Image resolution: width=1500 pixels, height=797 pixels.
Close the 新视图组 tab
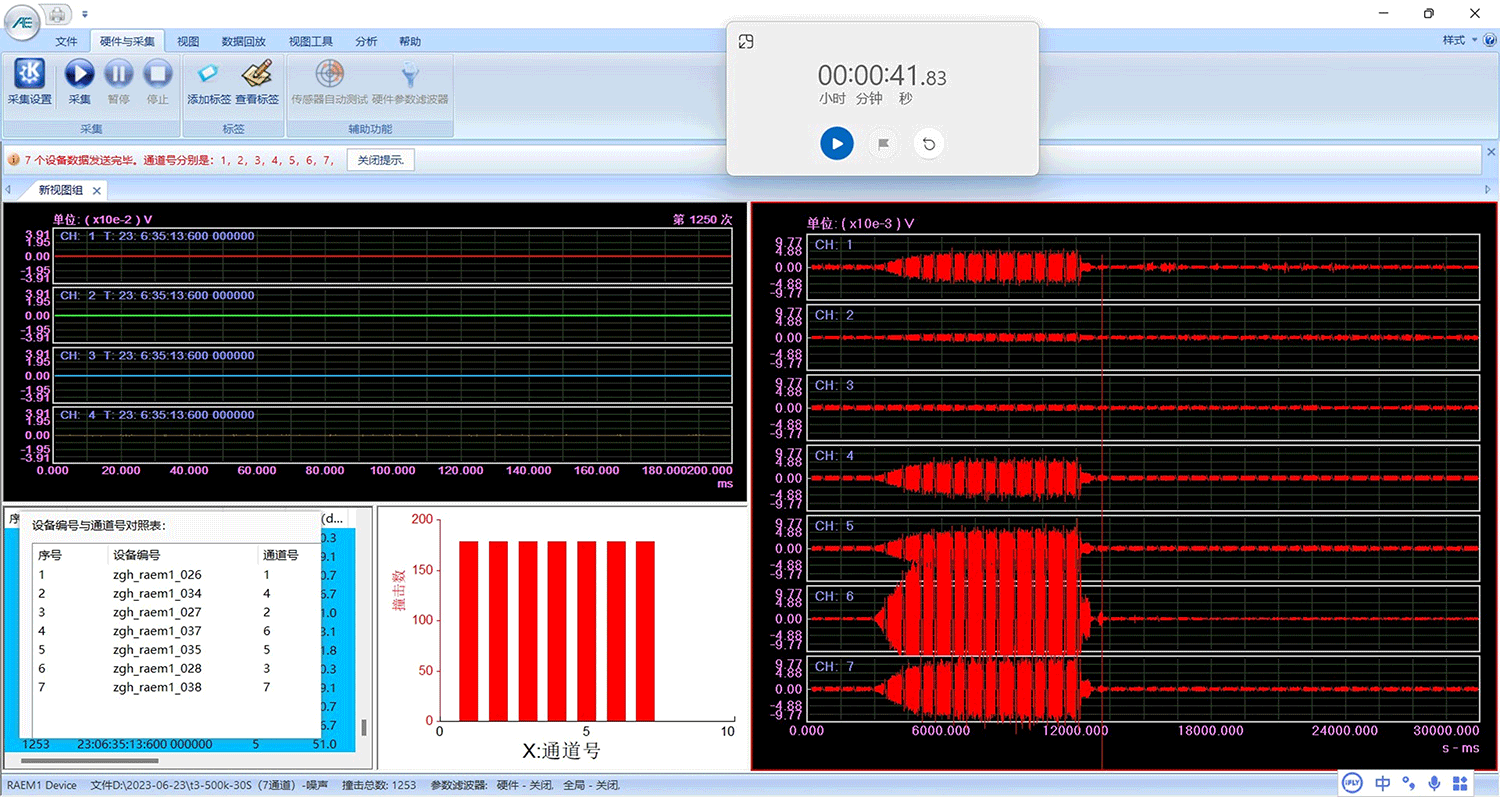pos(97,190)
